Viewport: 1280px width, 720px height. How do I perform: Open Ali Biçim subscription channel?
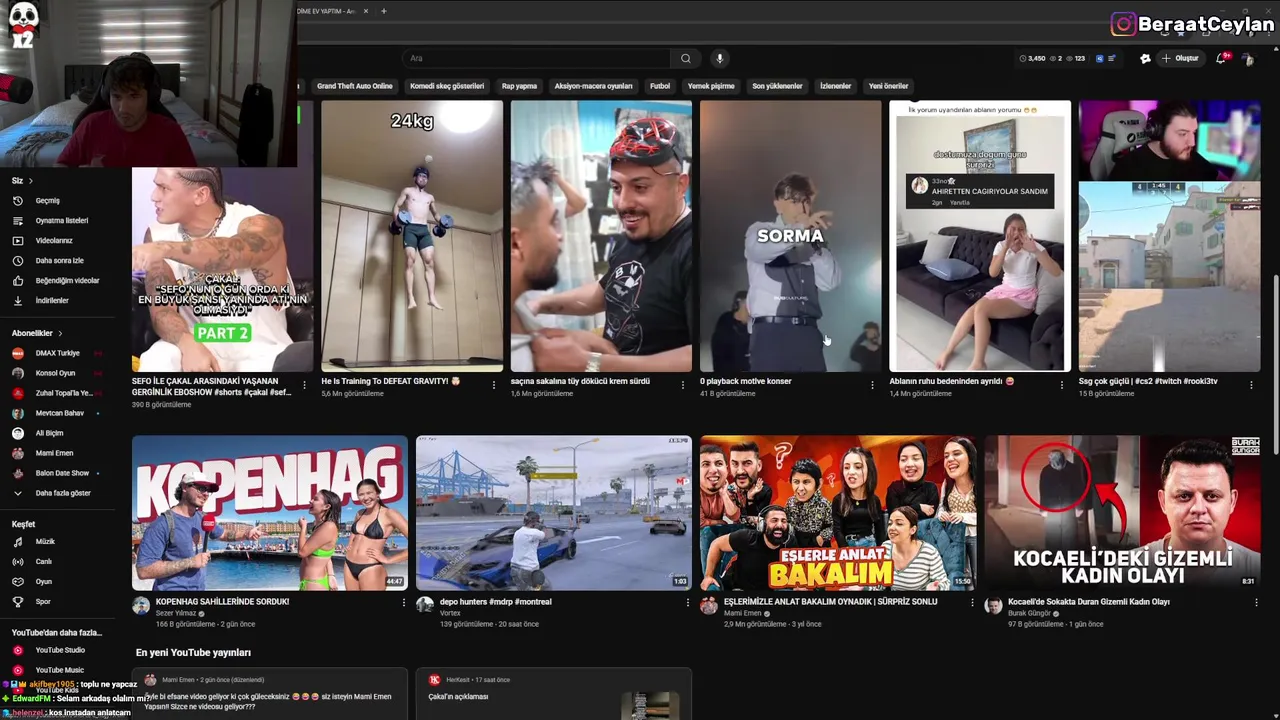tap(49, 433)
